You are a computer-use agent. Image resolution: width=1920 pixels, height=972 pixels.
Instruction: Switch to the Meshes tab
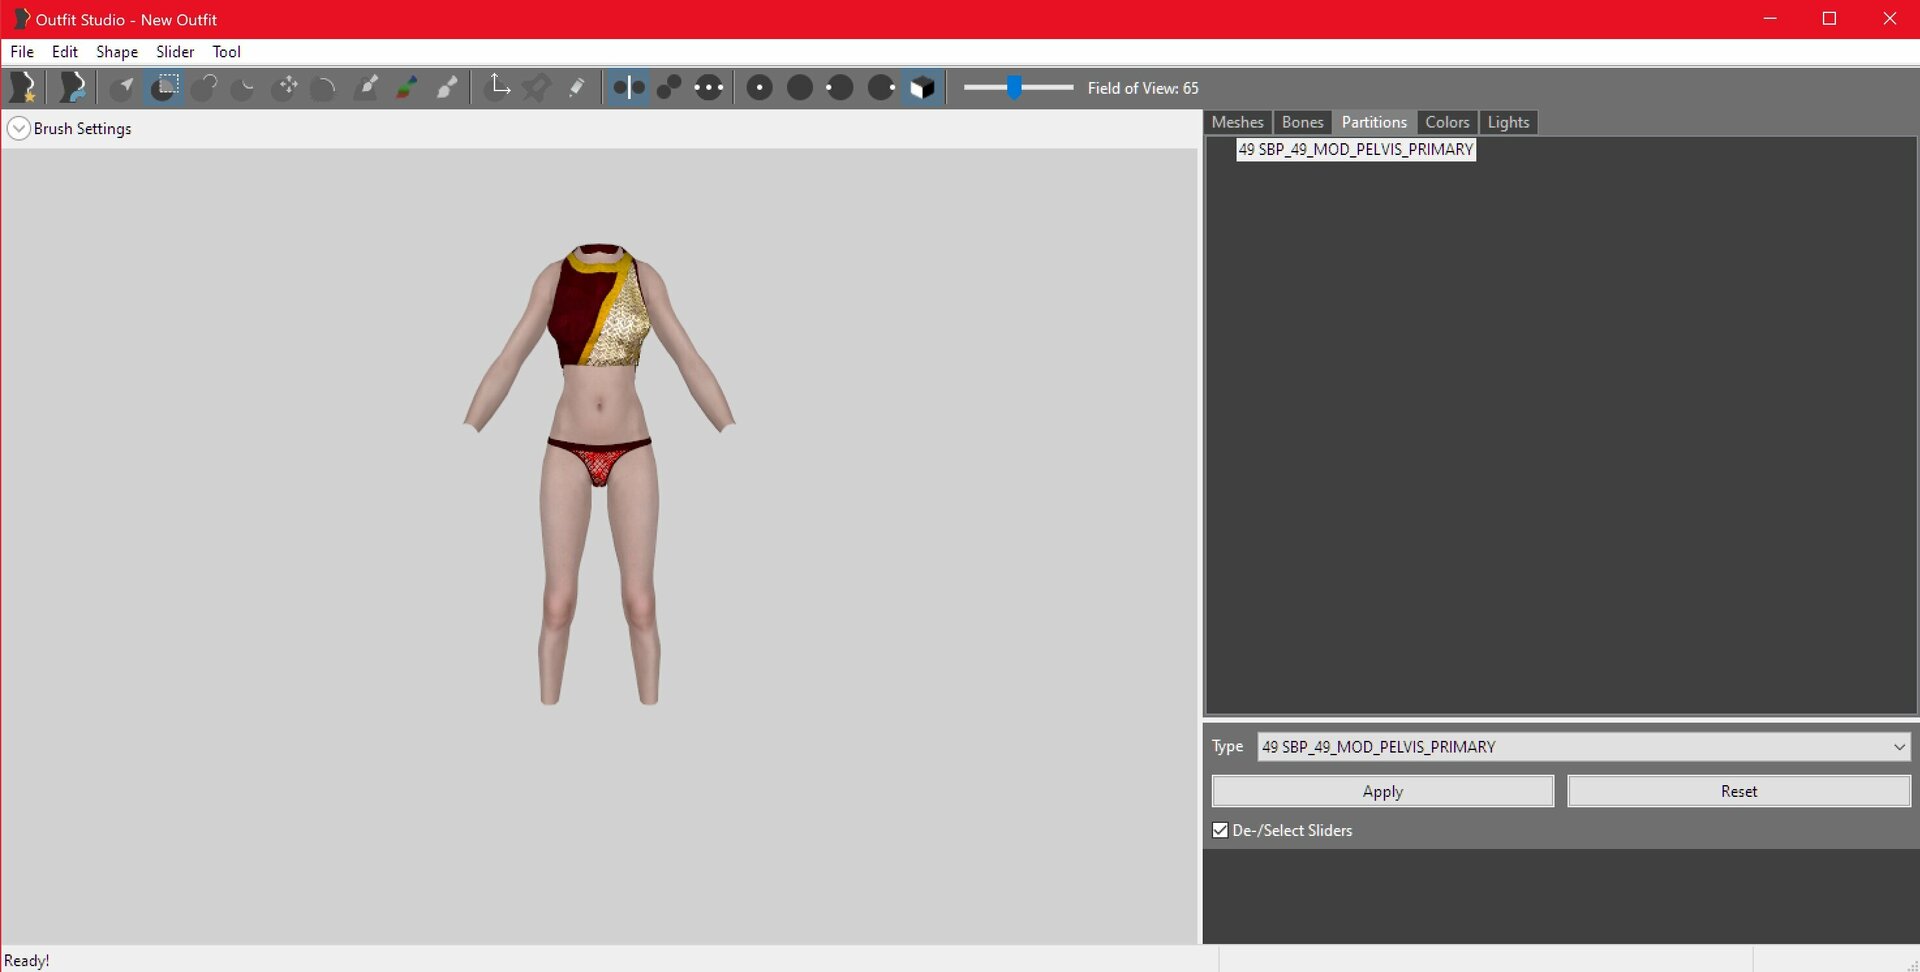[1238, 122]
